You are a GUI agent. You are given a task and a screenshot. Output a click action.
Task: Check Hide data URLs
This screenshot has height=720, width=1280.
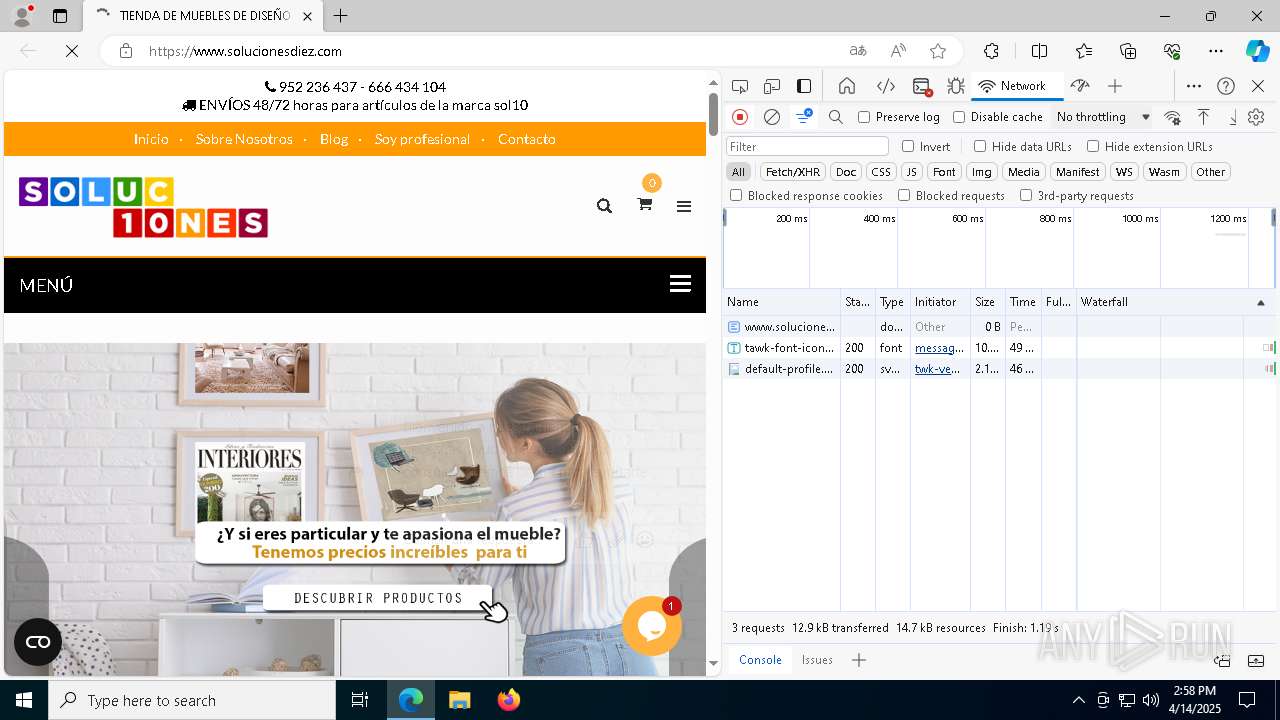980,146
